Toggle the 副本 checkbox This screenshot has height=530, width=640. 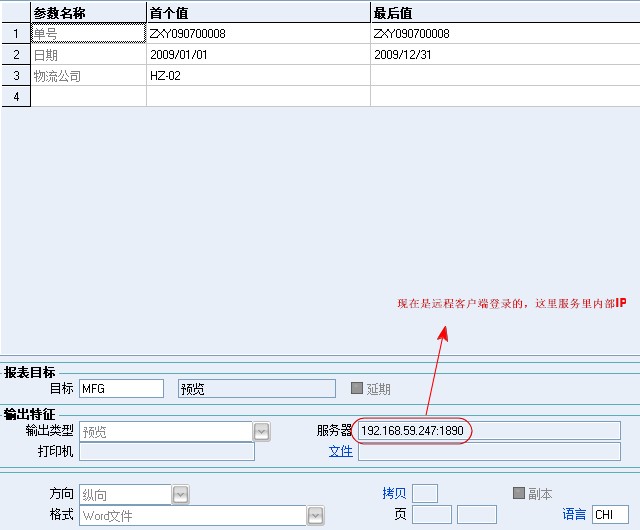(x=519, y=493)
